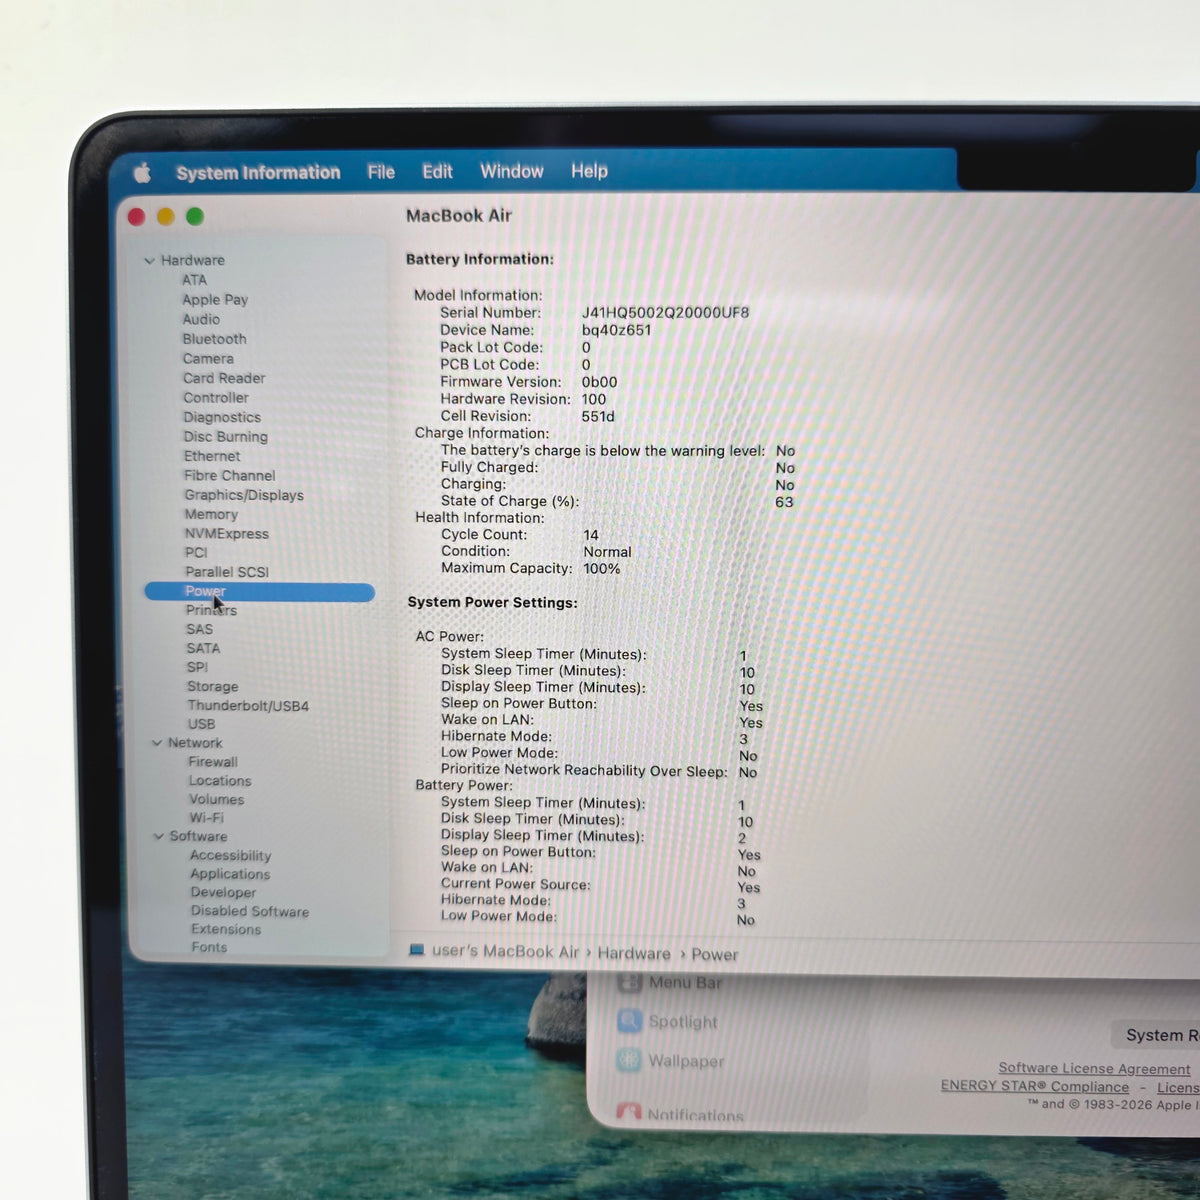Select Disc Burning in the sidebar
1200x1200 pixels.
pyautogui.click(x=225, y=436)
